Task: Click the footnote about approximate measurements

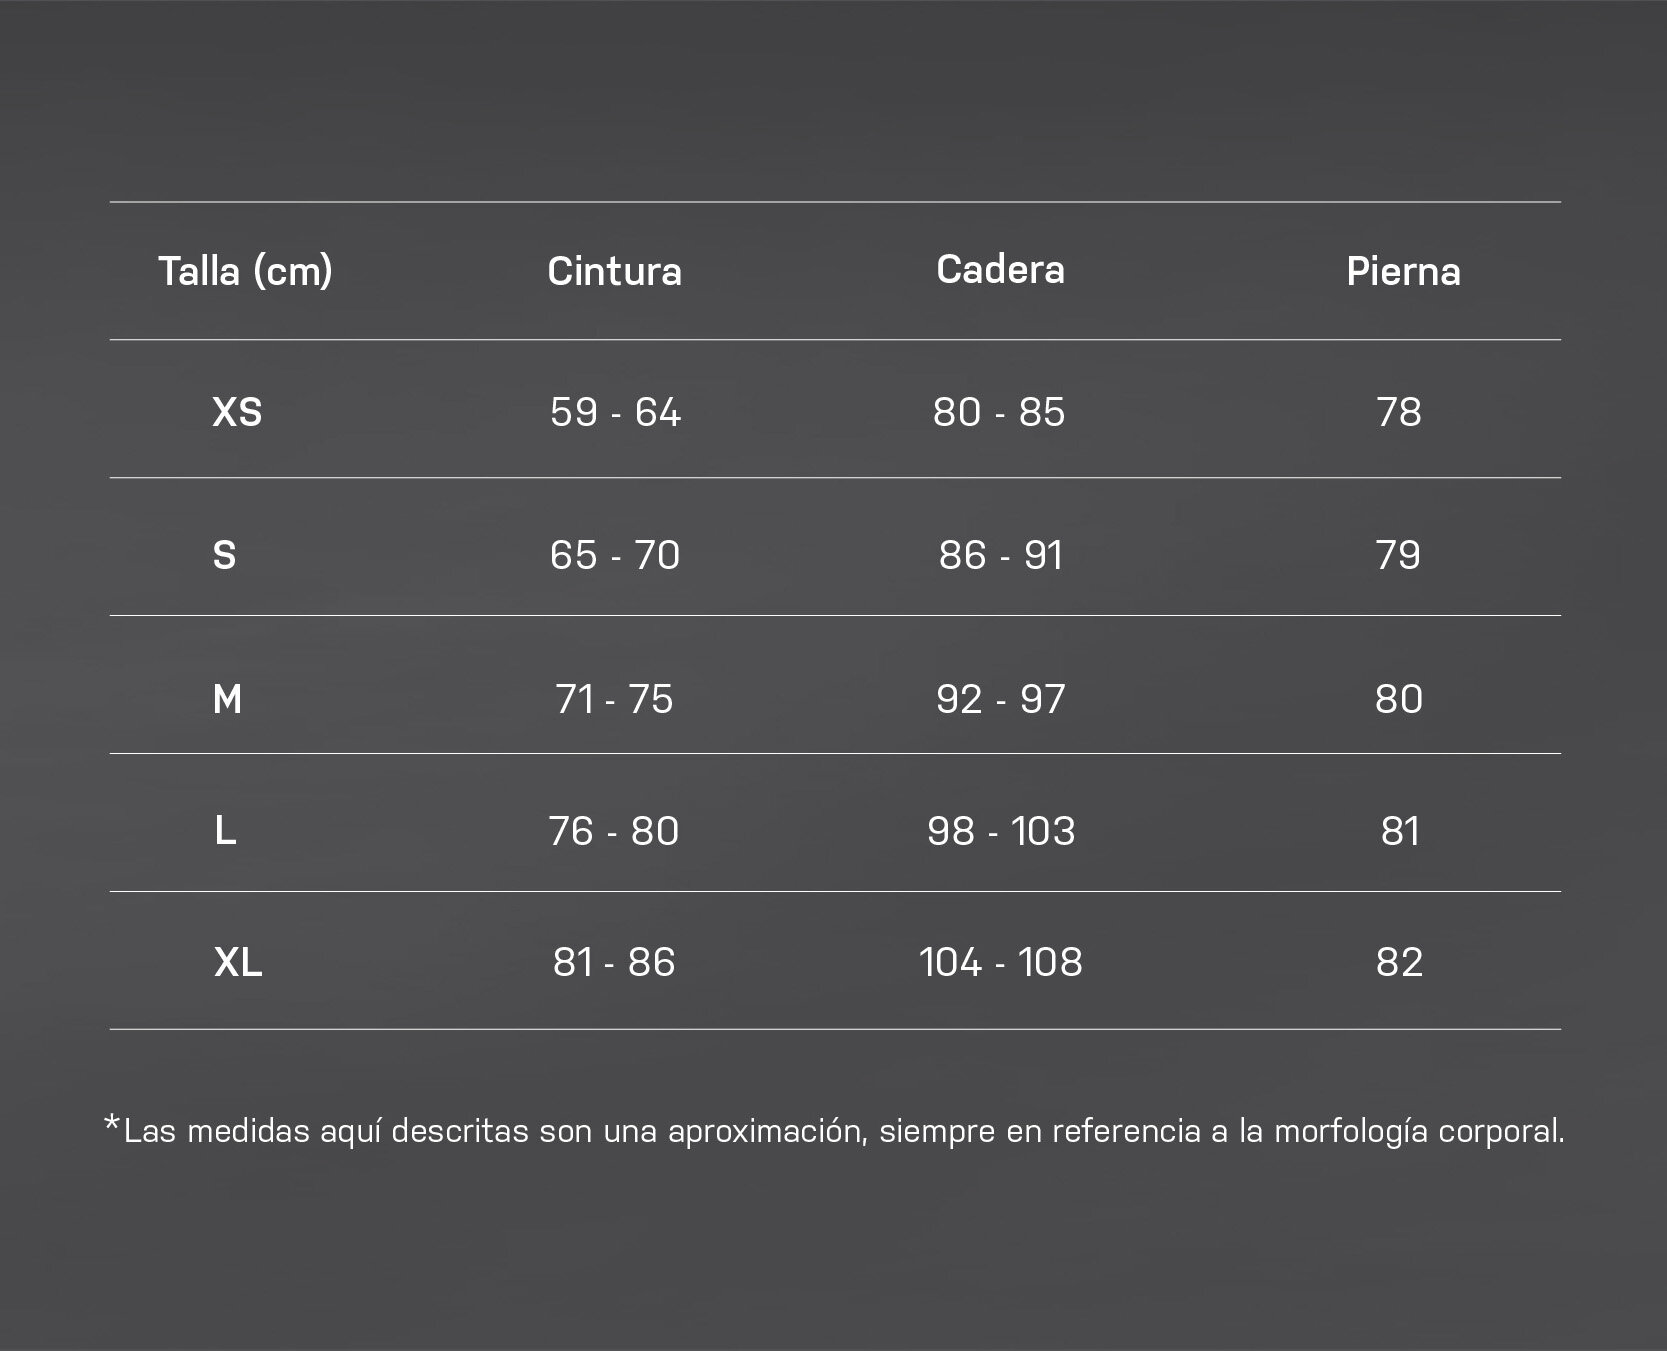Action: point(834,1130)
